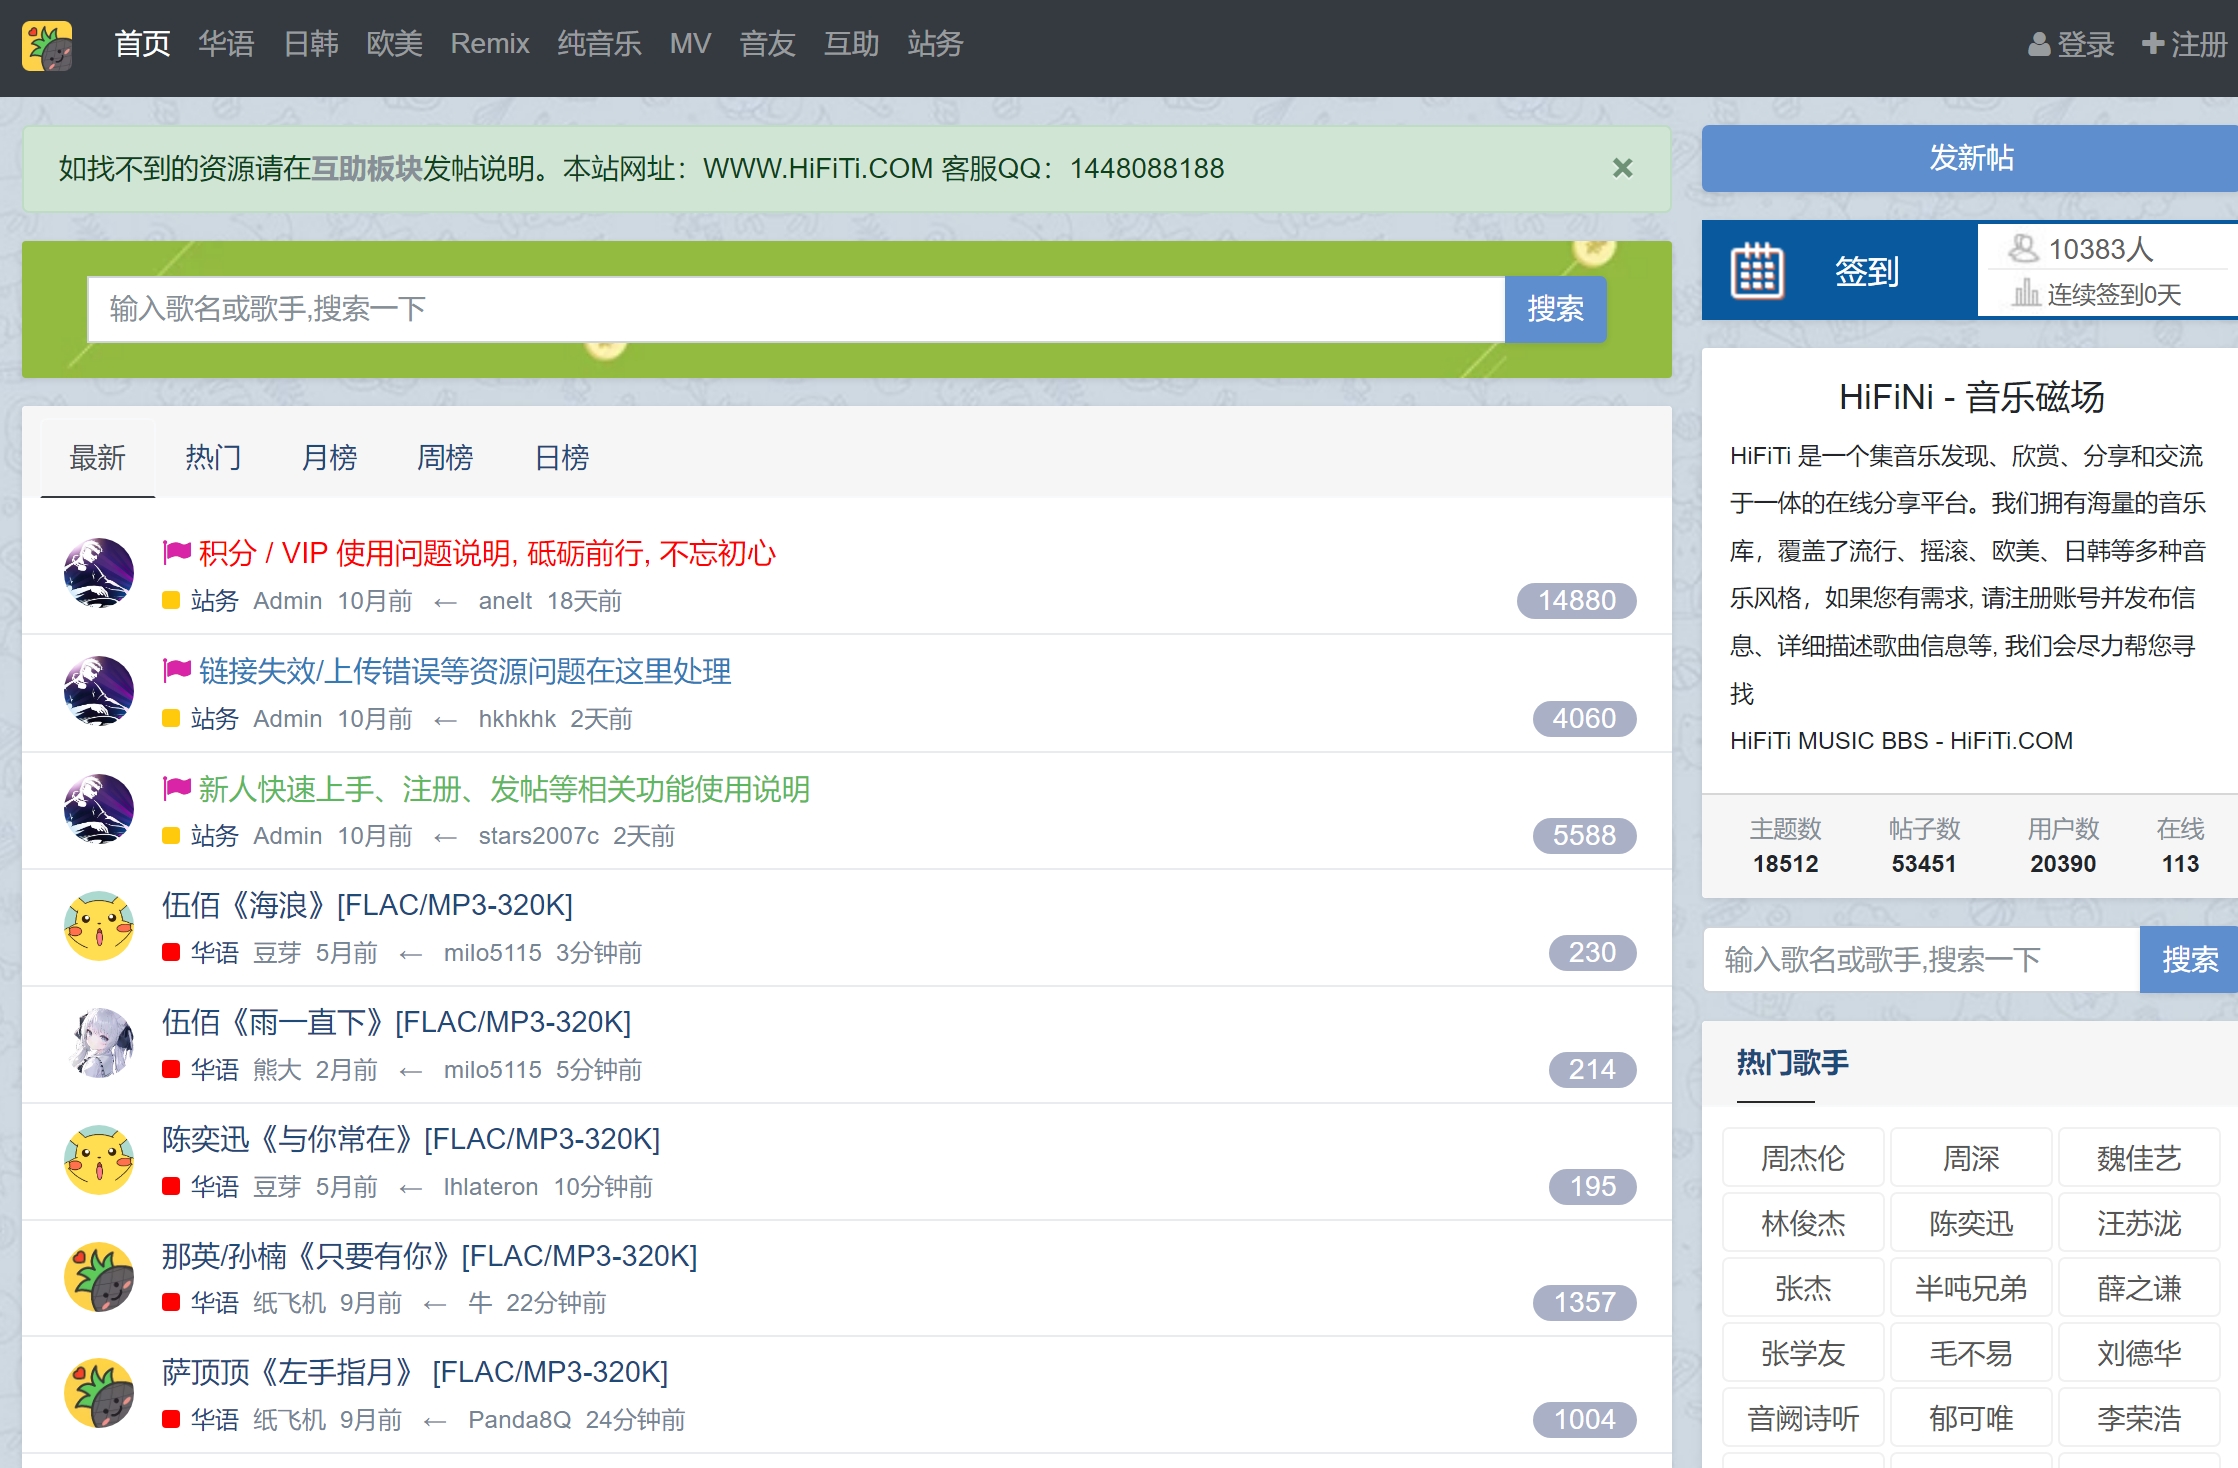Open the 欧美 navigation menu
Screen dimensions: 2238x1468
pos(394,44)
